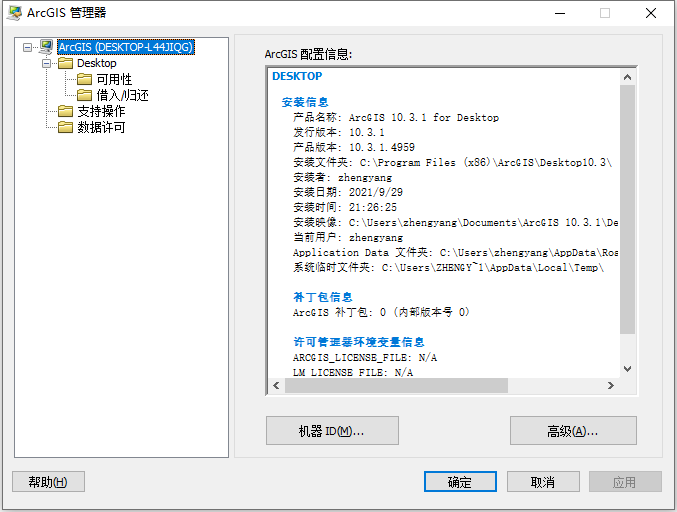Click the LM_LICENSE_FILE: N/A line

pyautogui.click(x=353, y=372)
